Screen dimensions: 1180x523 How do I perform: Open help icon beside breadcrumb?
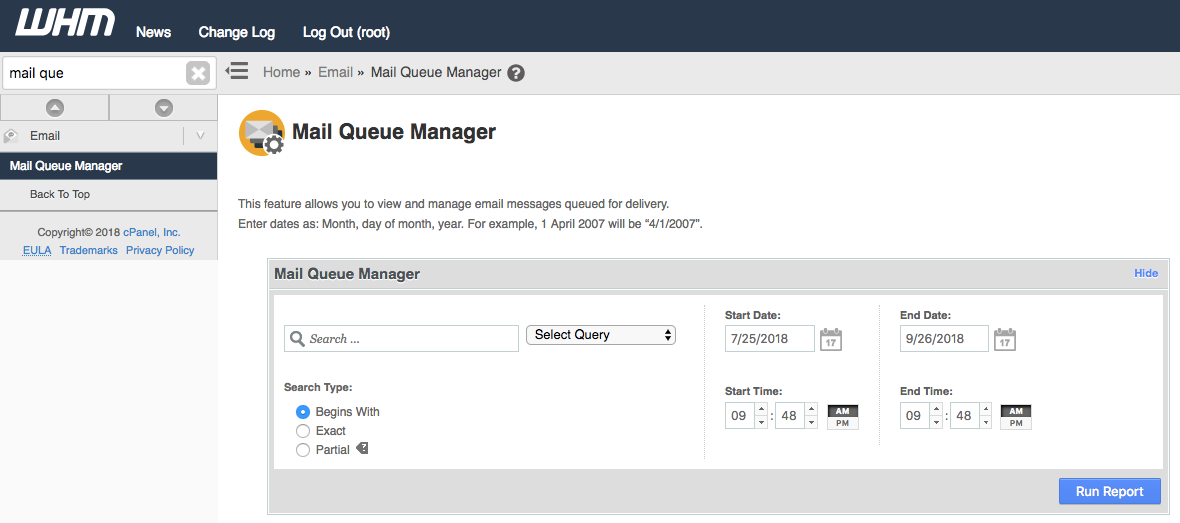tap(515, 73)
